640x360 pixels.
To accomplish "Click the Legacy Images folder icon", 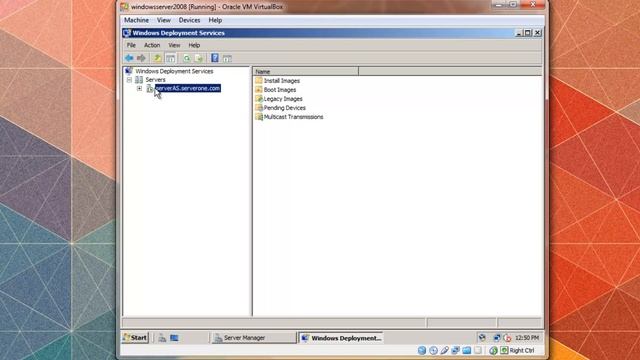I will pyautogui.click(x=259, y=99).
